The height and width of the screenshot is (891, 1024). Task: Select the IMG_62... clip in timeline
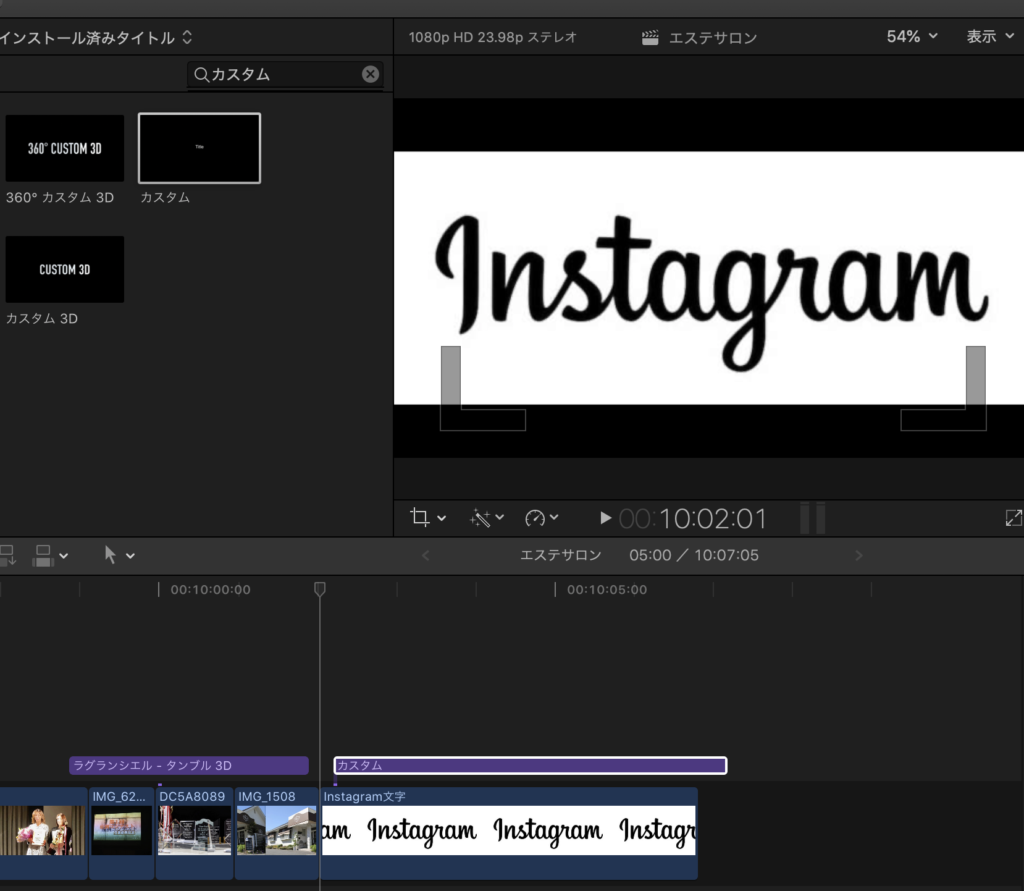point(121,833)
